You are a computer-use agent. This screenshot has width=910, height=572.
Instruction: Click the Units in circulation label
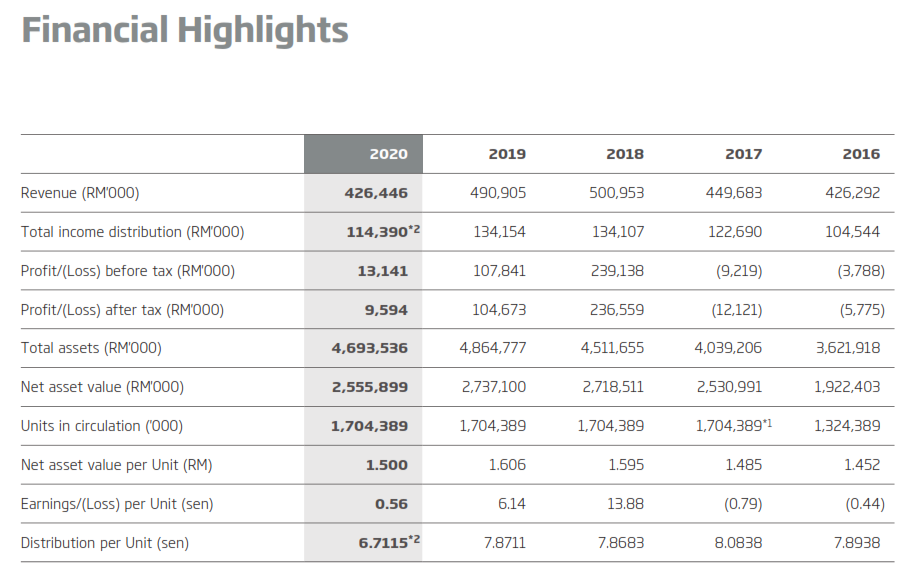point(102,426)
